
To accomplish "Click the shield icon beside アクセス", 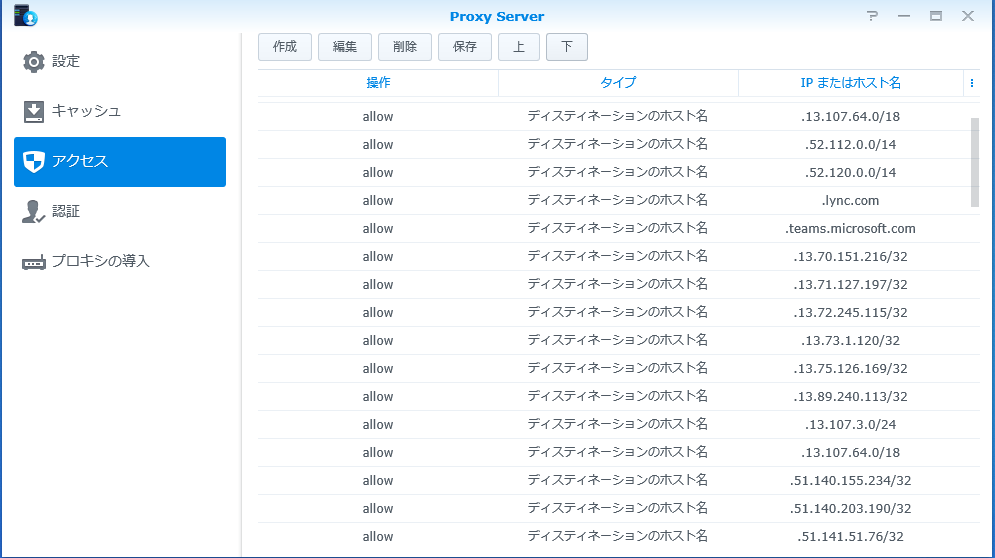I will [x=34, y=161].
